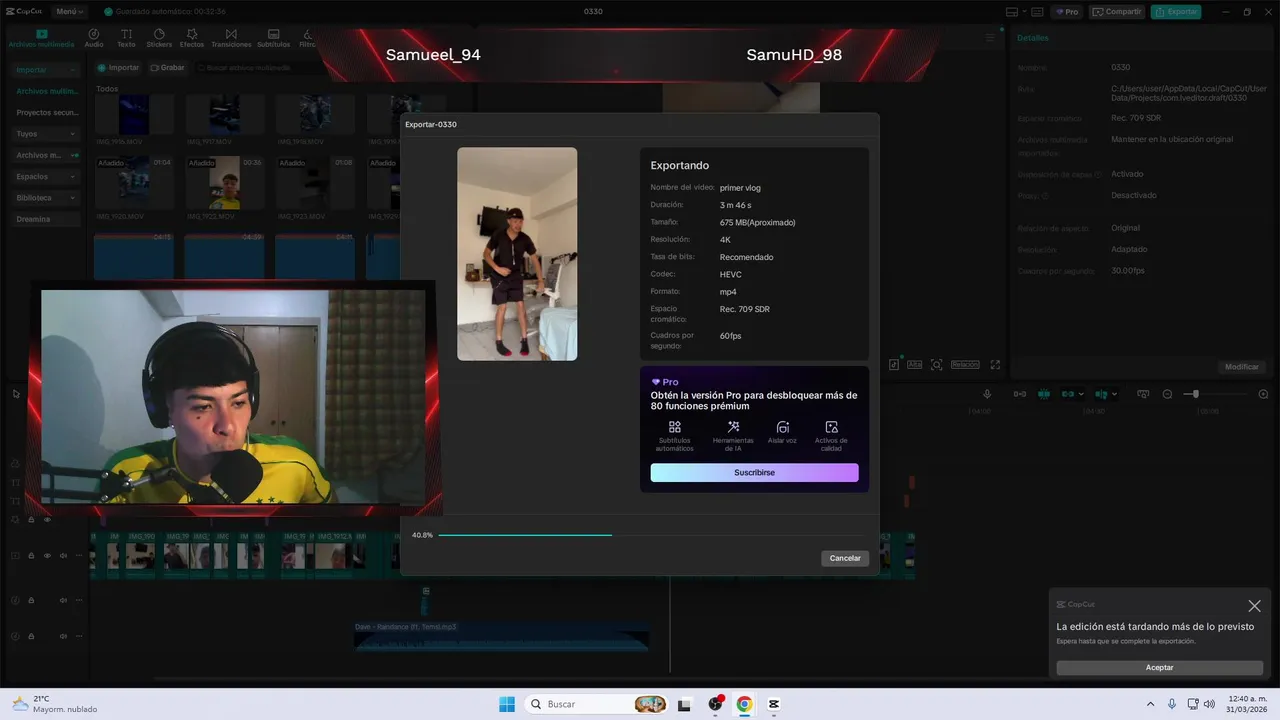Open the Menú dropdown in title bar

70,12
